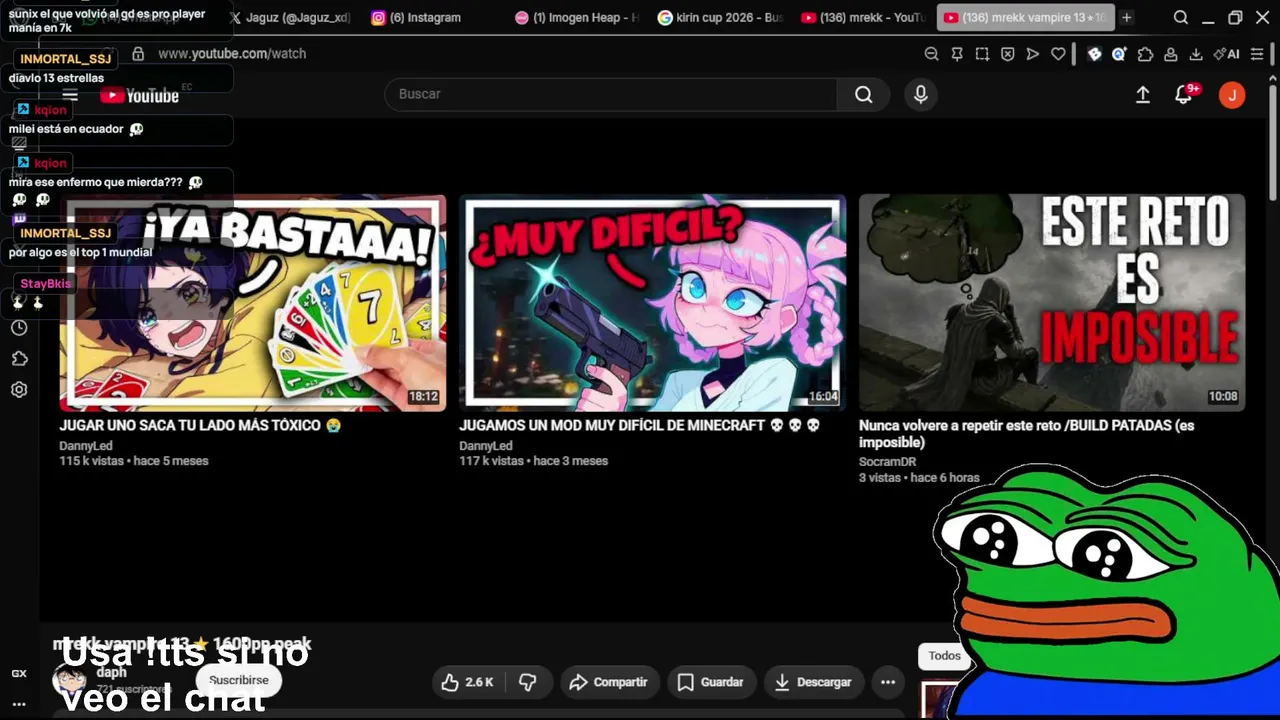Open the Easy Setup sliders icon

click(1257, 54)
